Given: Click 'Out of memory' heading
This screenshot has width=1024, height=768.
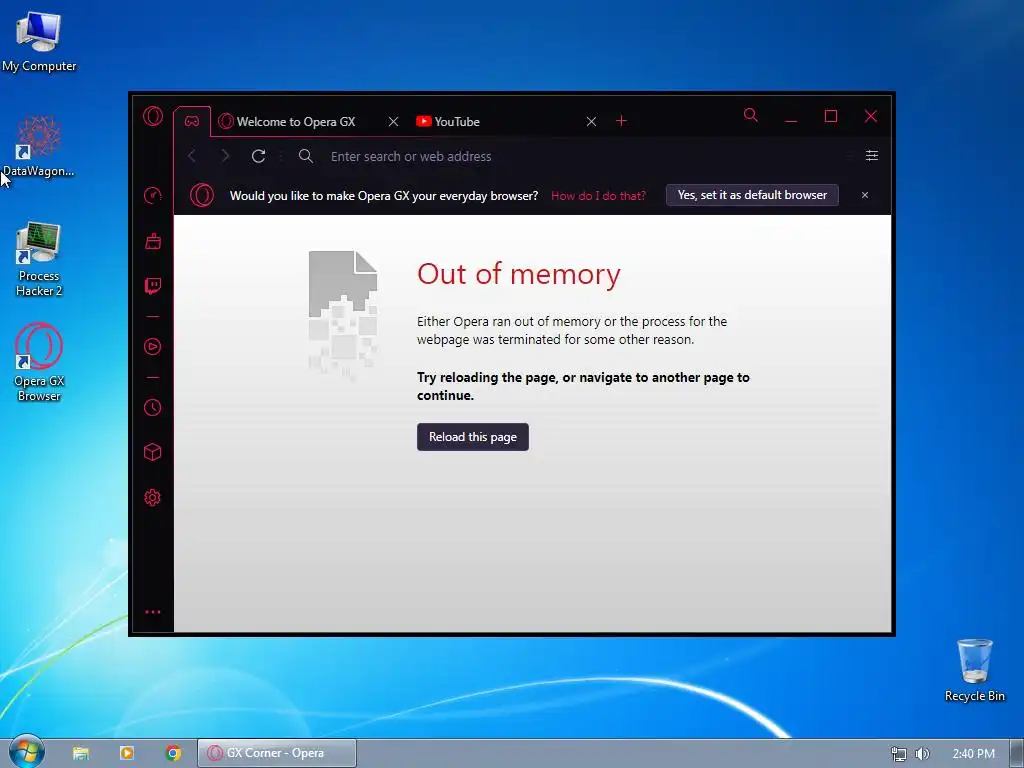Looking at the screenshot, I should (x=519, y=274).
